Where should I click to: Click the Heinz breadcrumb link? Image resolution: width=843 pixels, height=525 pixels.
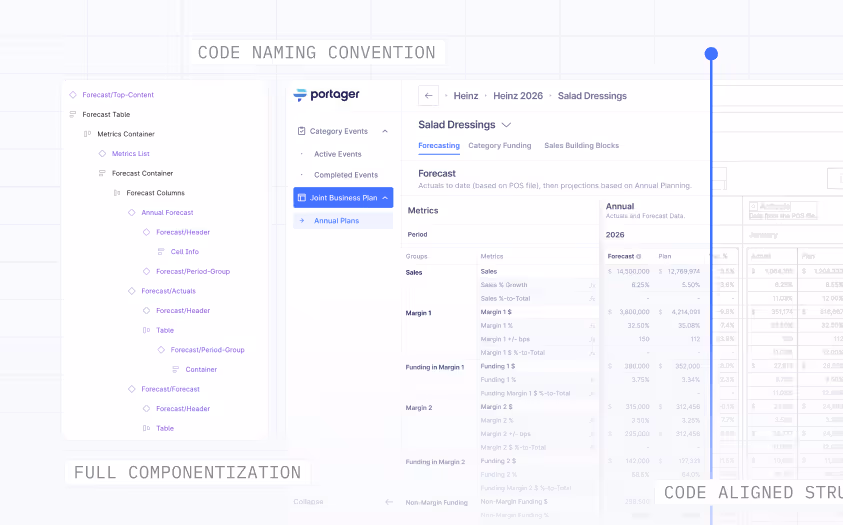[x=466, y=96]
